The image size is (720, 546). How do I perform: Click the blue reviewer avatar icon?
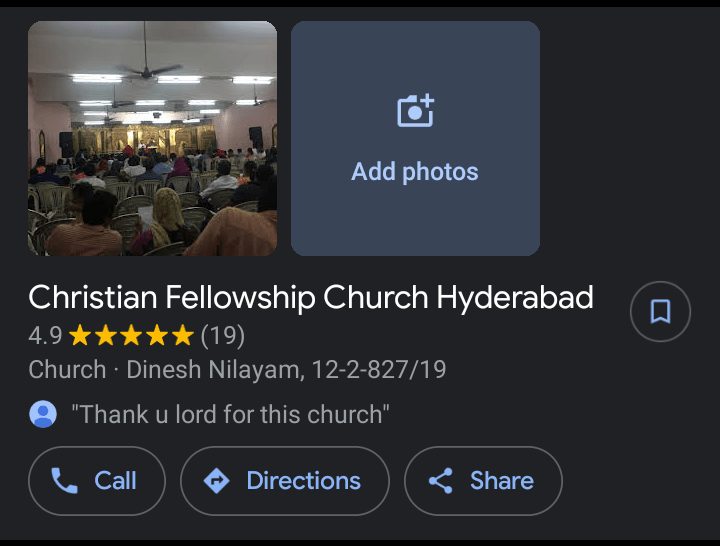(x=43, y=414)
